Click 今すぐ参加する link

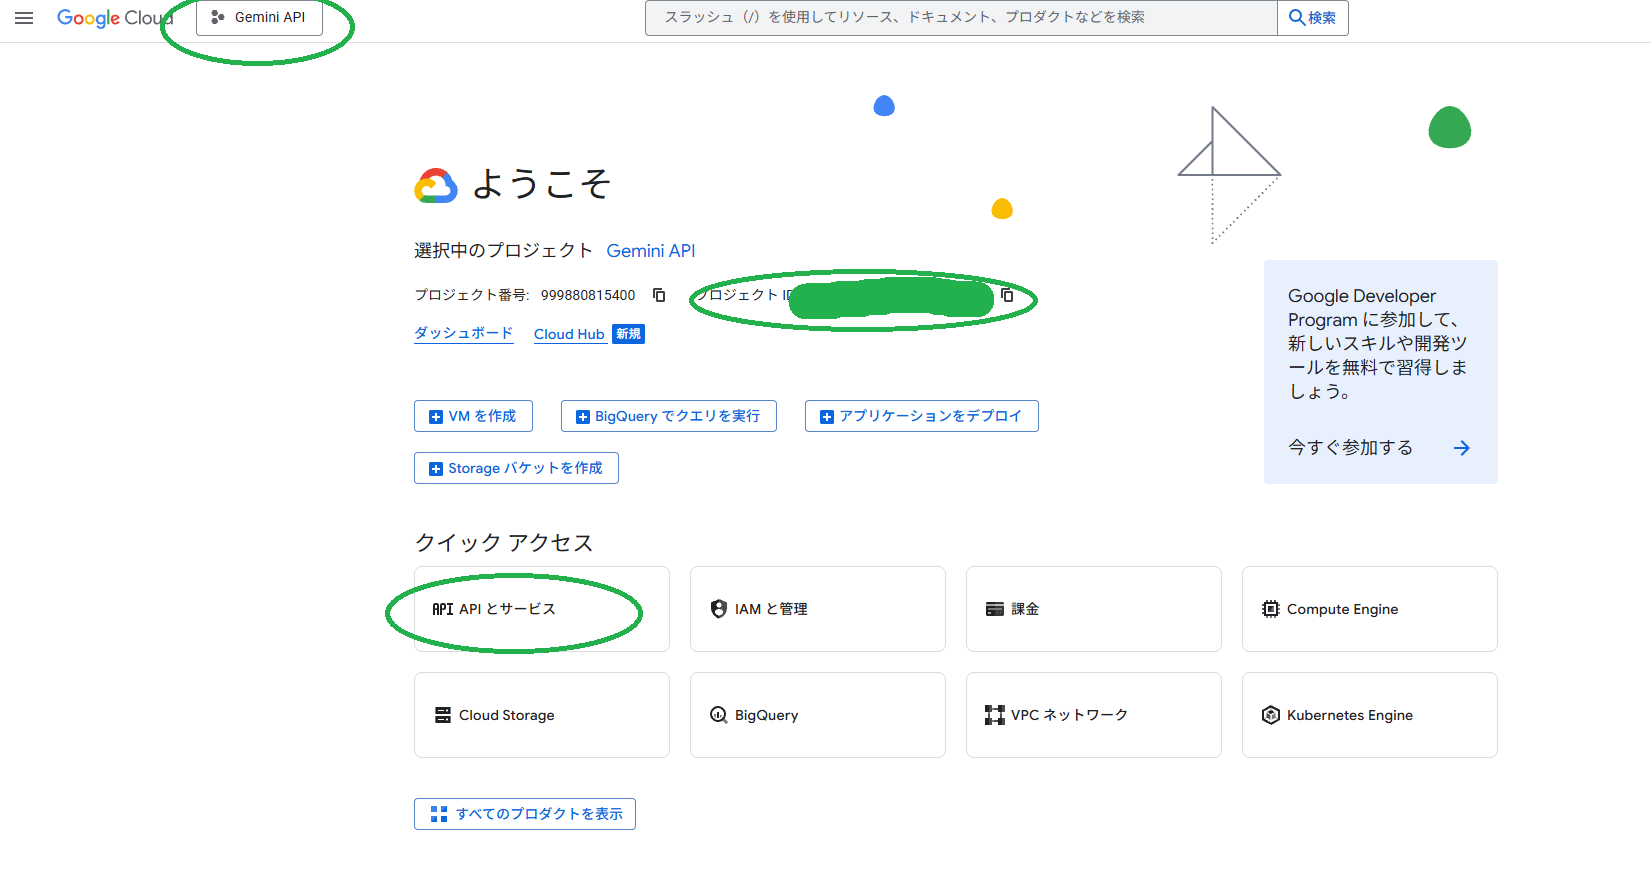click(x=1351, y=448)
